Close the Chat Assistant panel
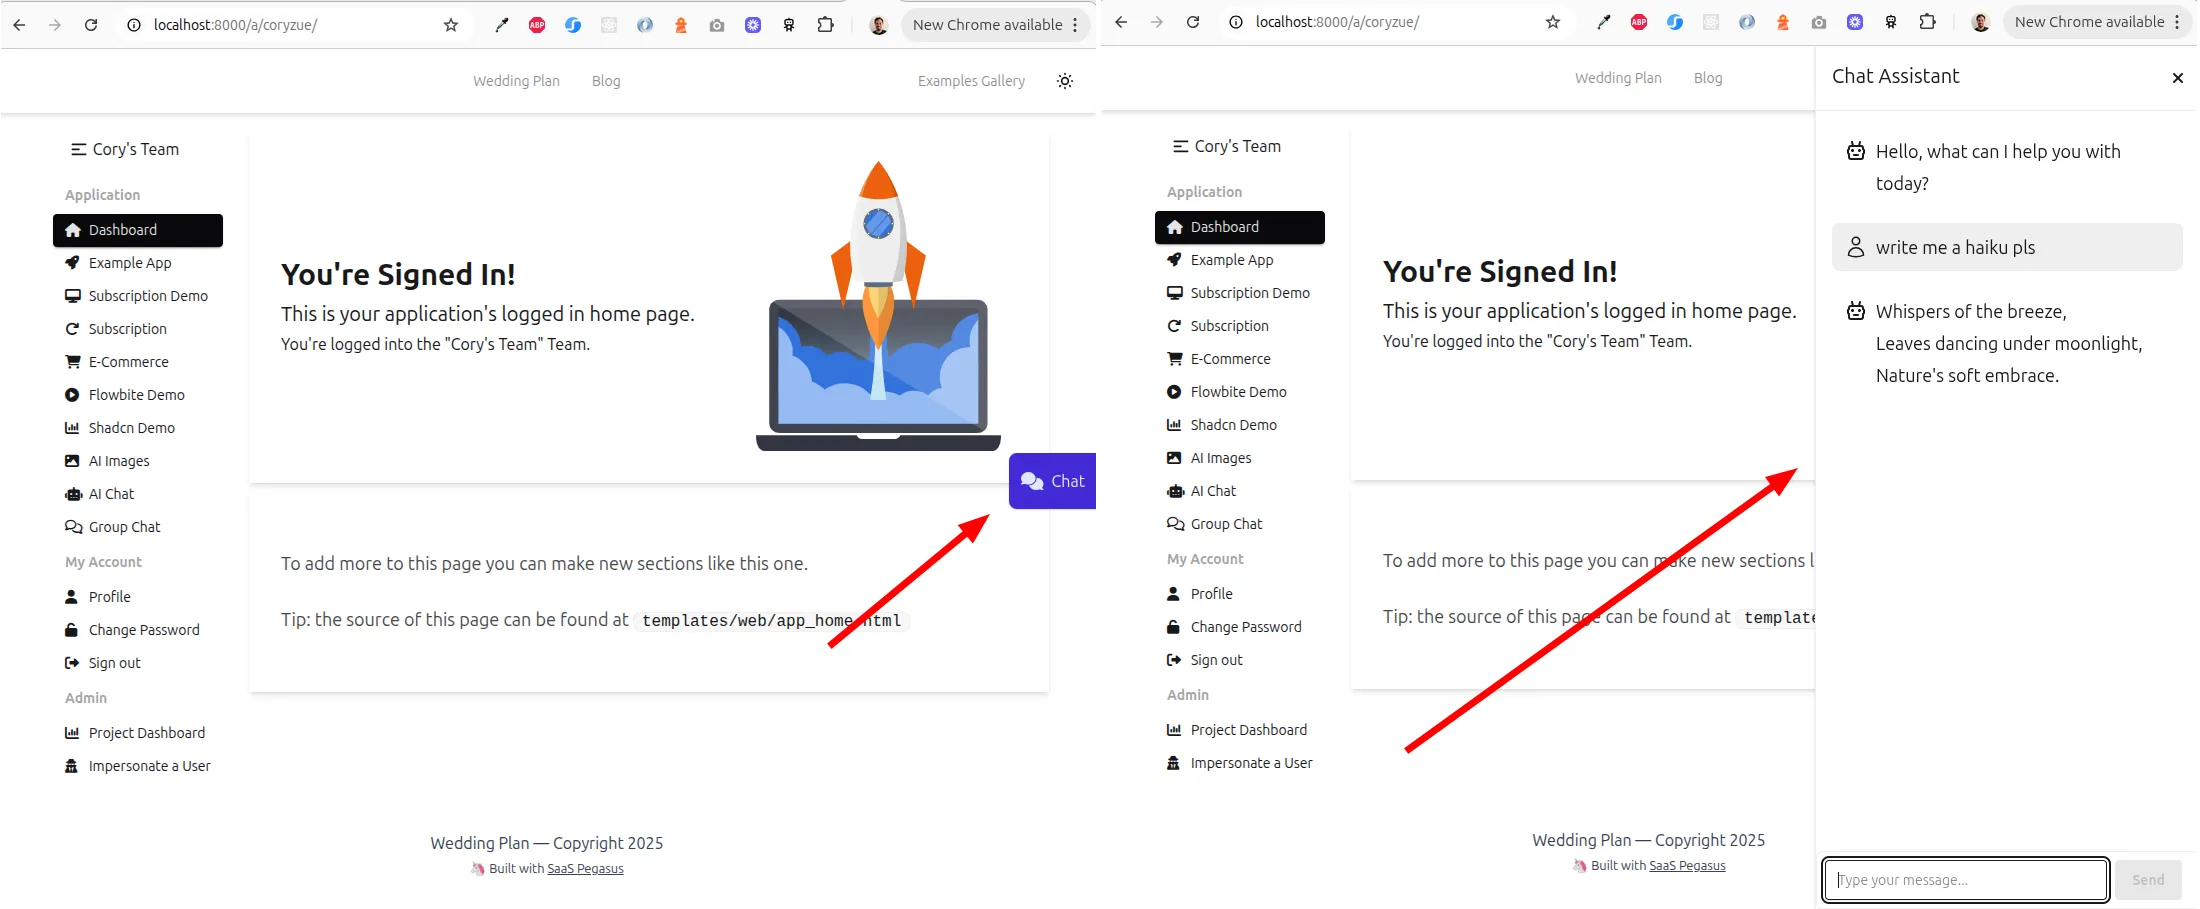This screenshot has height=909, width=2200. 2177,78
